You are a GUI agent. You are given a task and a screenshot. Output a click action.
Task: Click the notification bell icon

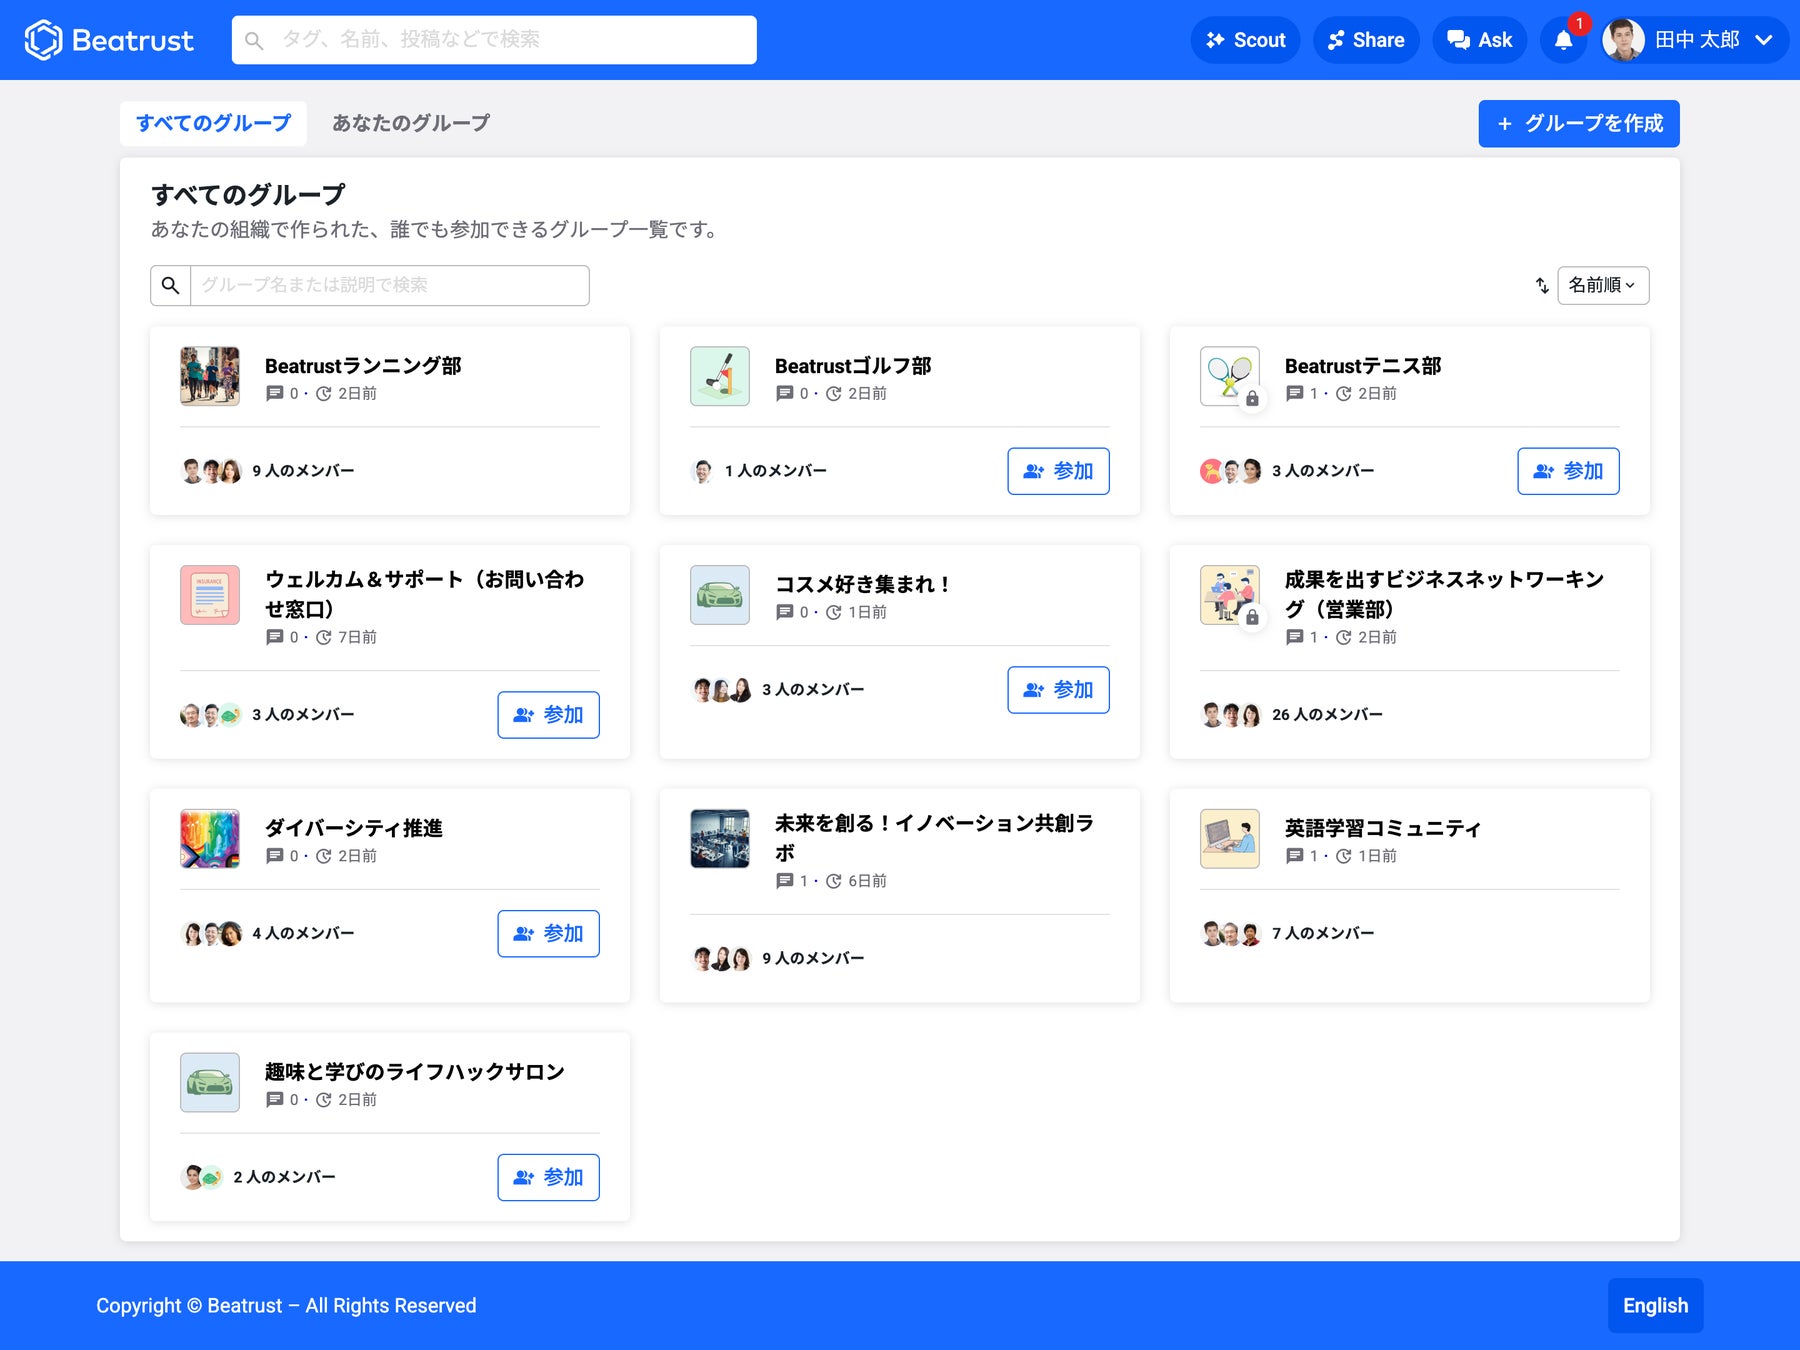[1564, 40]
